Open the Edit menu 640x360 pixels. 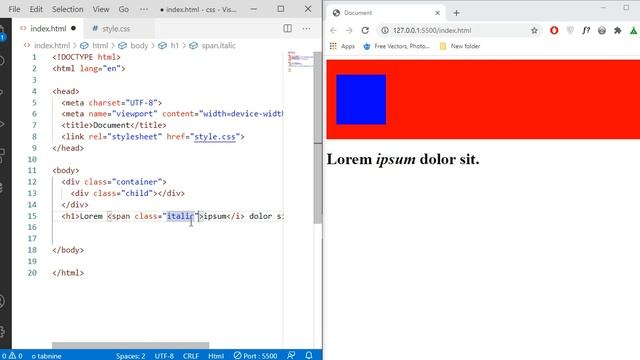(36, 9)
